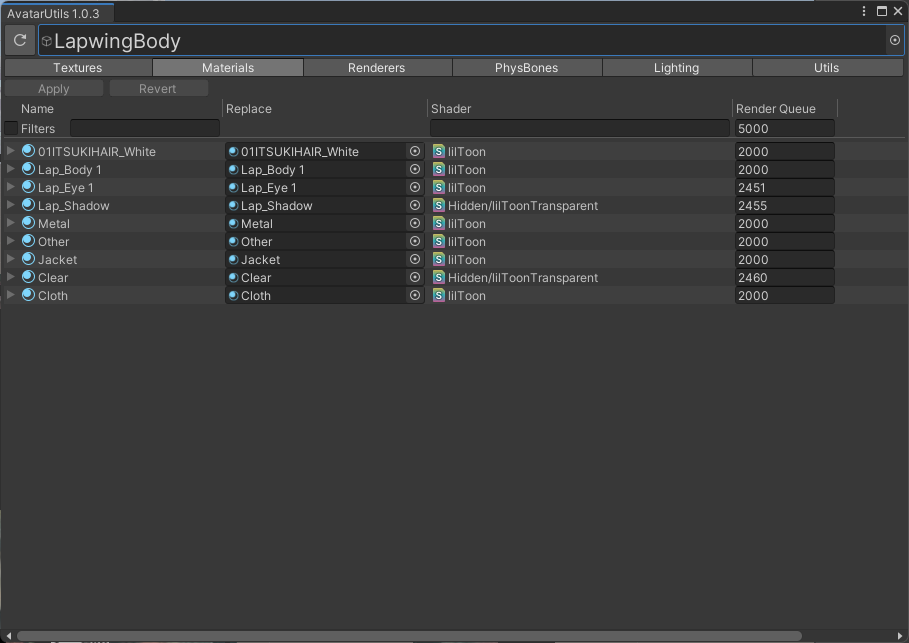This screenshot has width=909, height=643.
Task: Click the Render Queue filter field showing 5000
Action: (784, 129)
